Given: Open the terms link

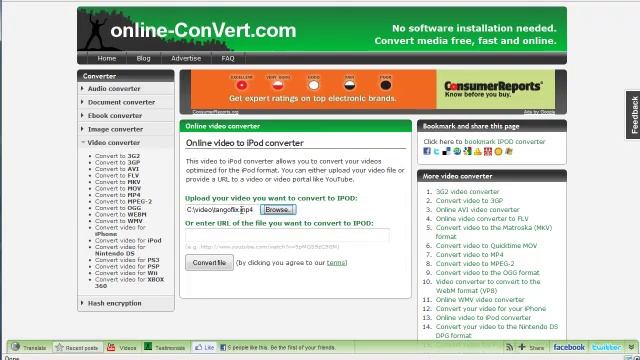Looking at the screenshot, I should point(336,262).
